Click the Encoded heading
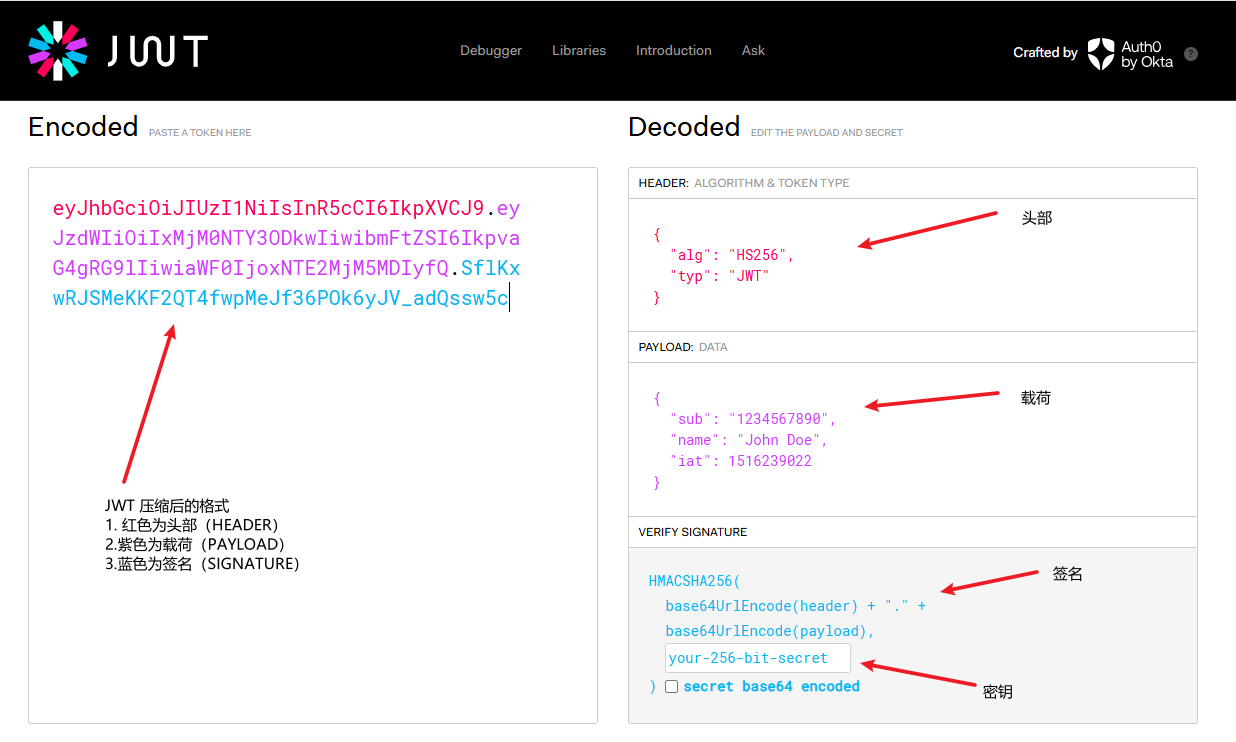 click(83, 127)
